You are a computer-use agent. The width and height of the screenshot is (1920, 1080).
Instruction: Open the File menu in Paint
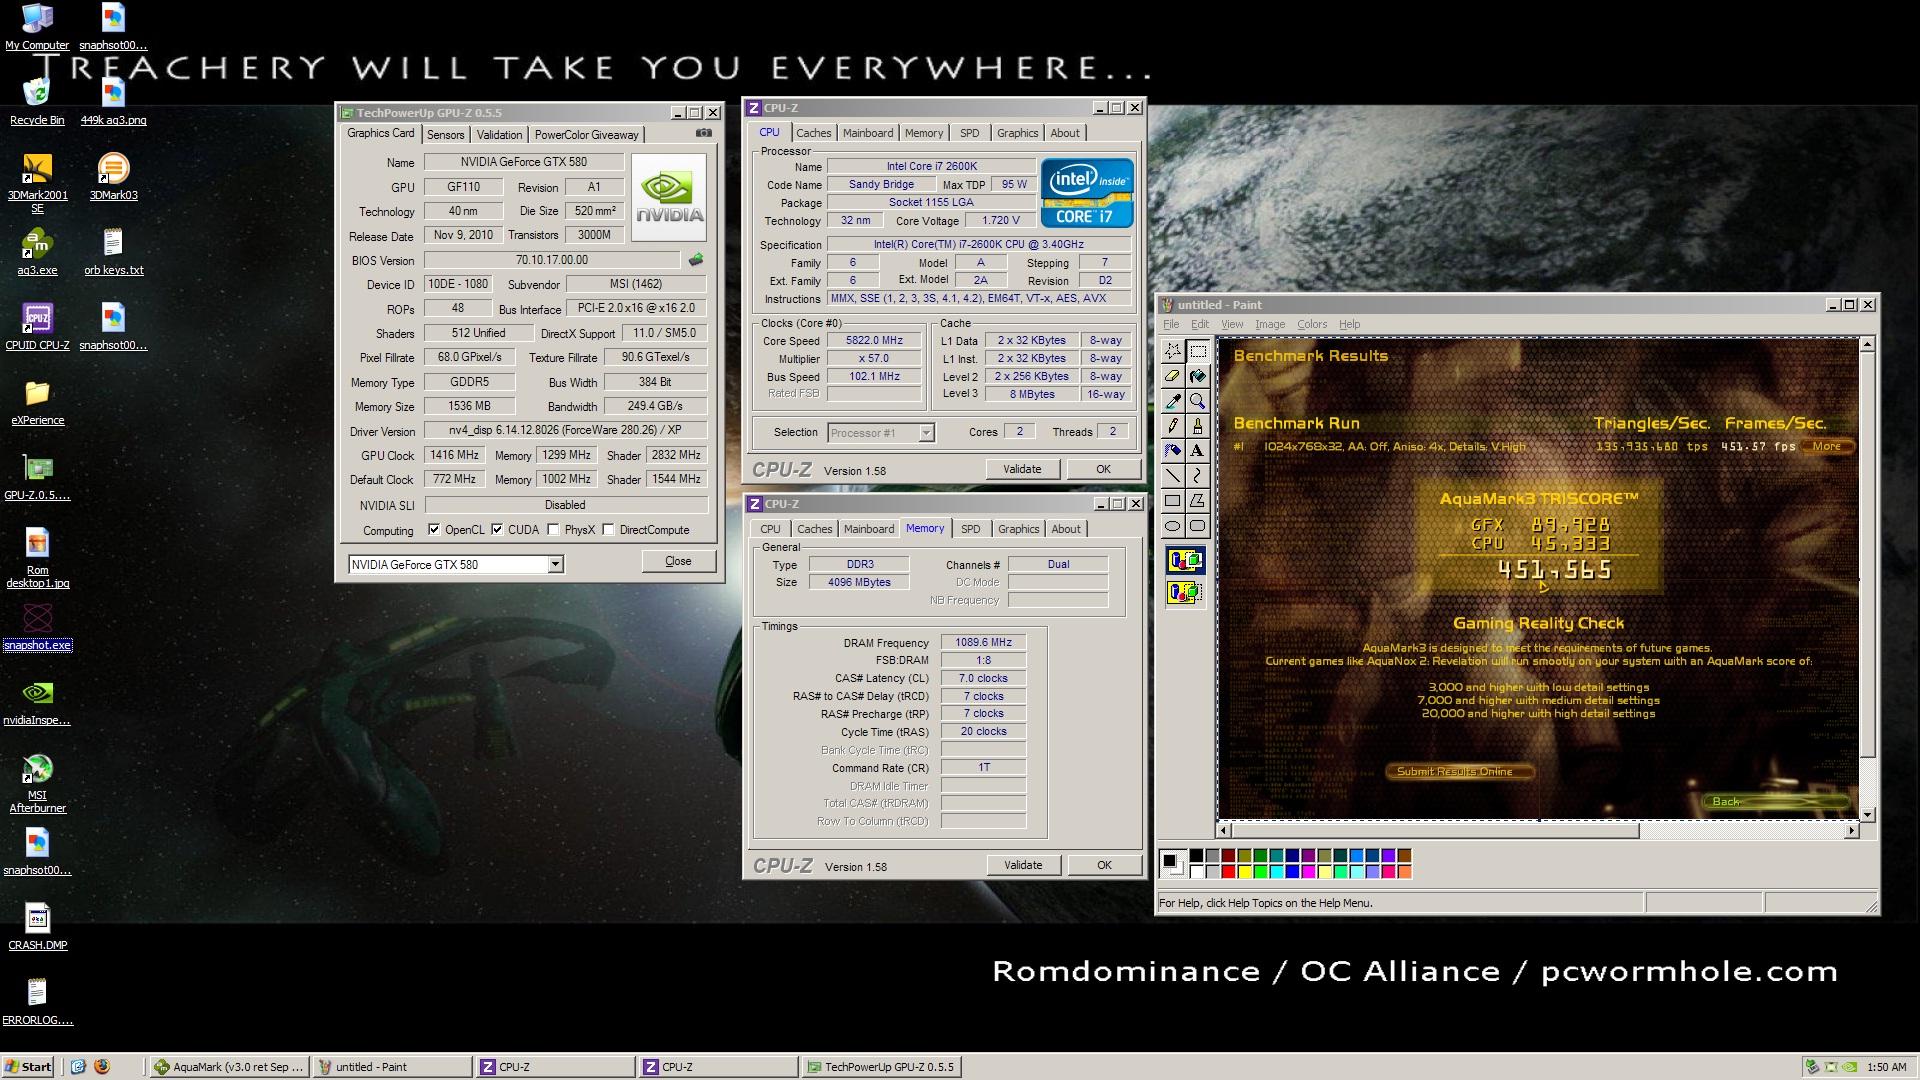click(1170, 324)
